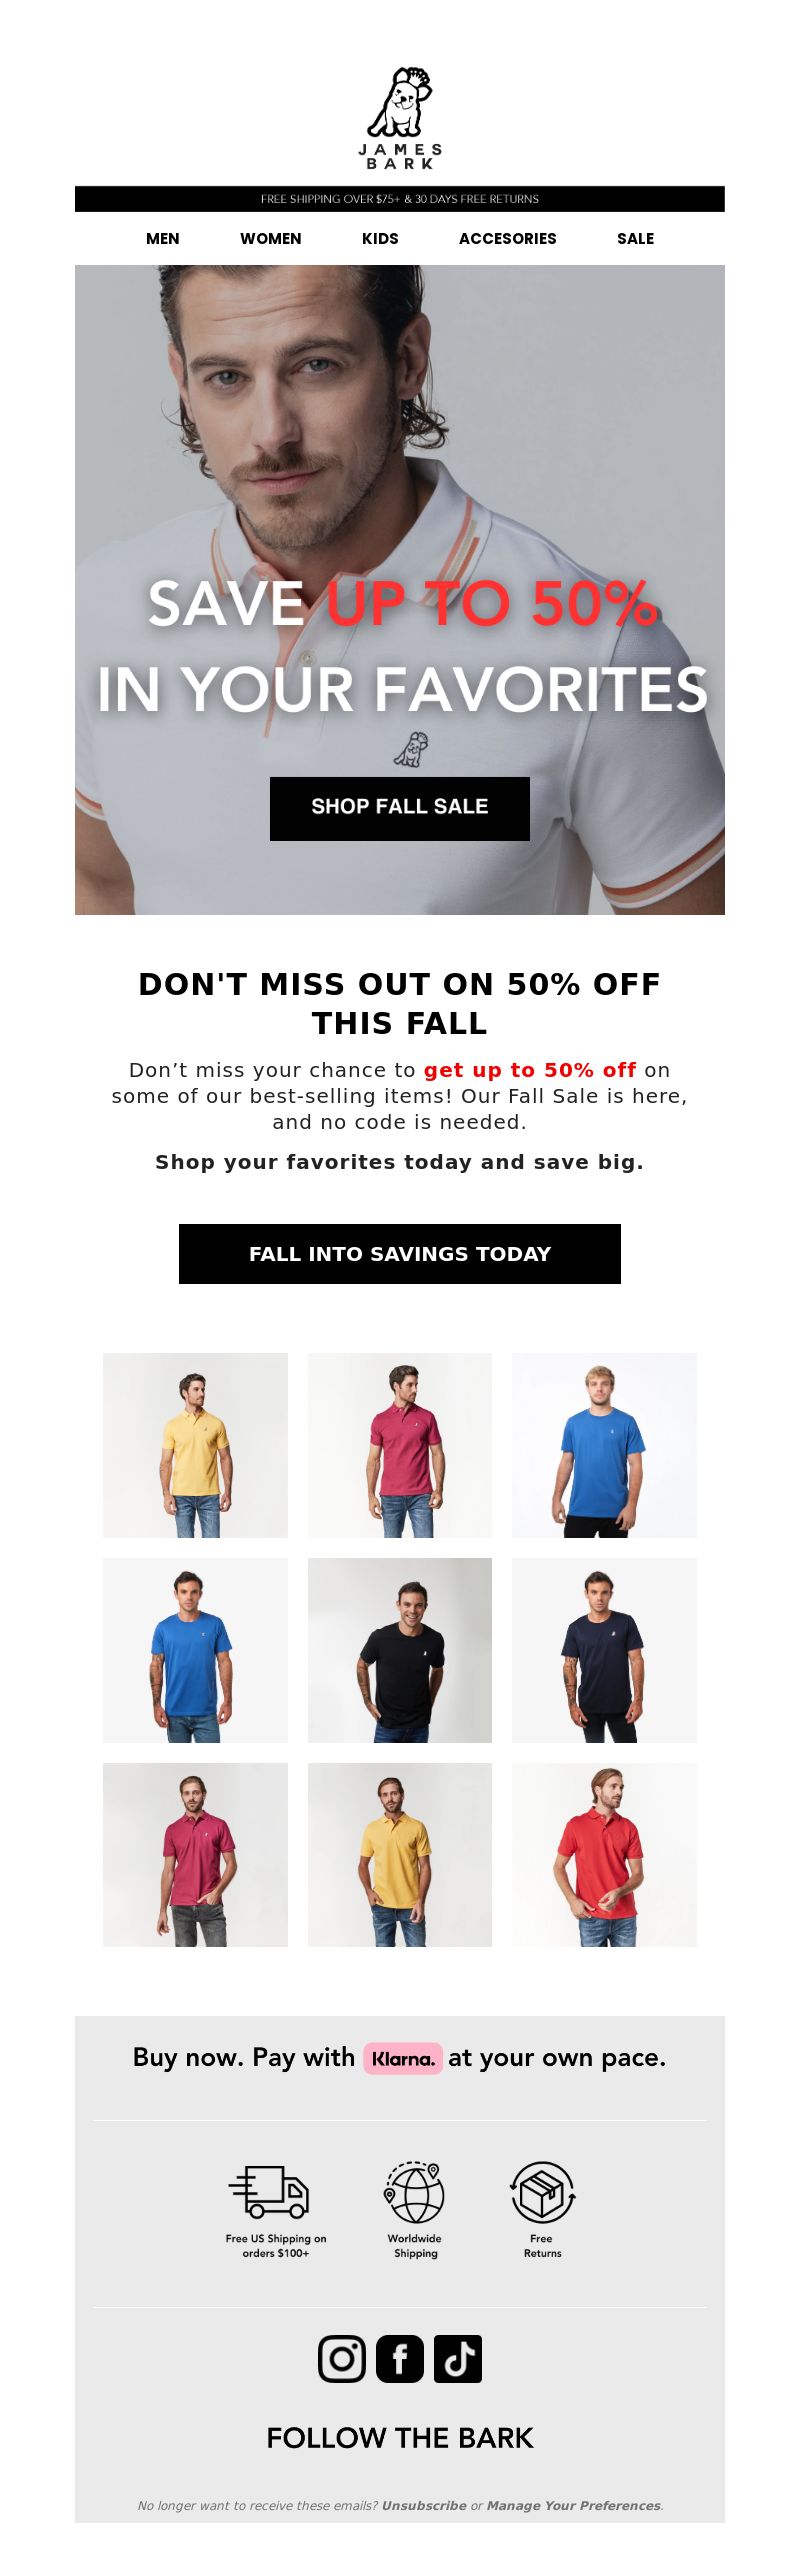The height and width of the screenshot is (2562, 800).
Task: Click the SHOP FALL SALE button
Action: tap(400, 808)
